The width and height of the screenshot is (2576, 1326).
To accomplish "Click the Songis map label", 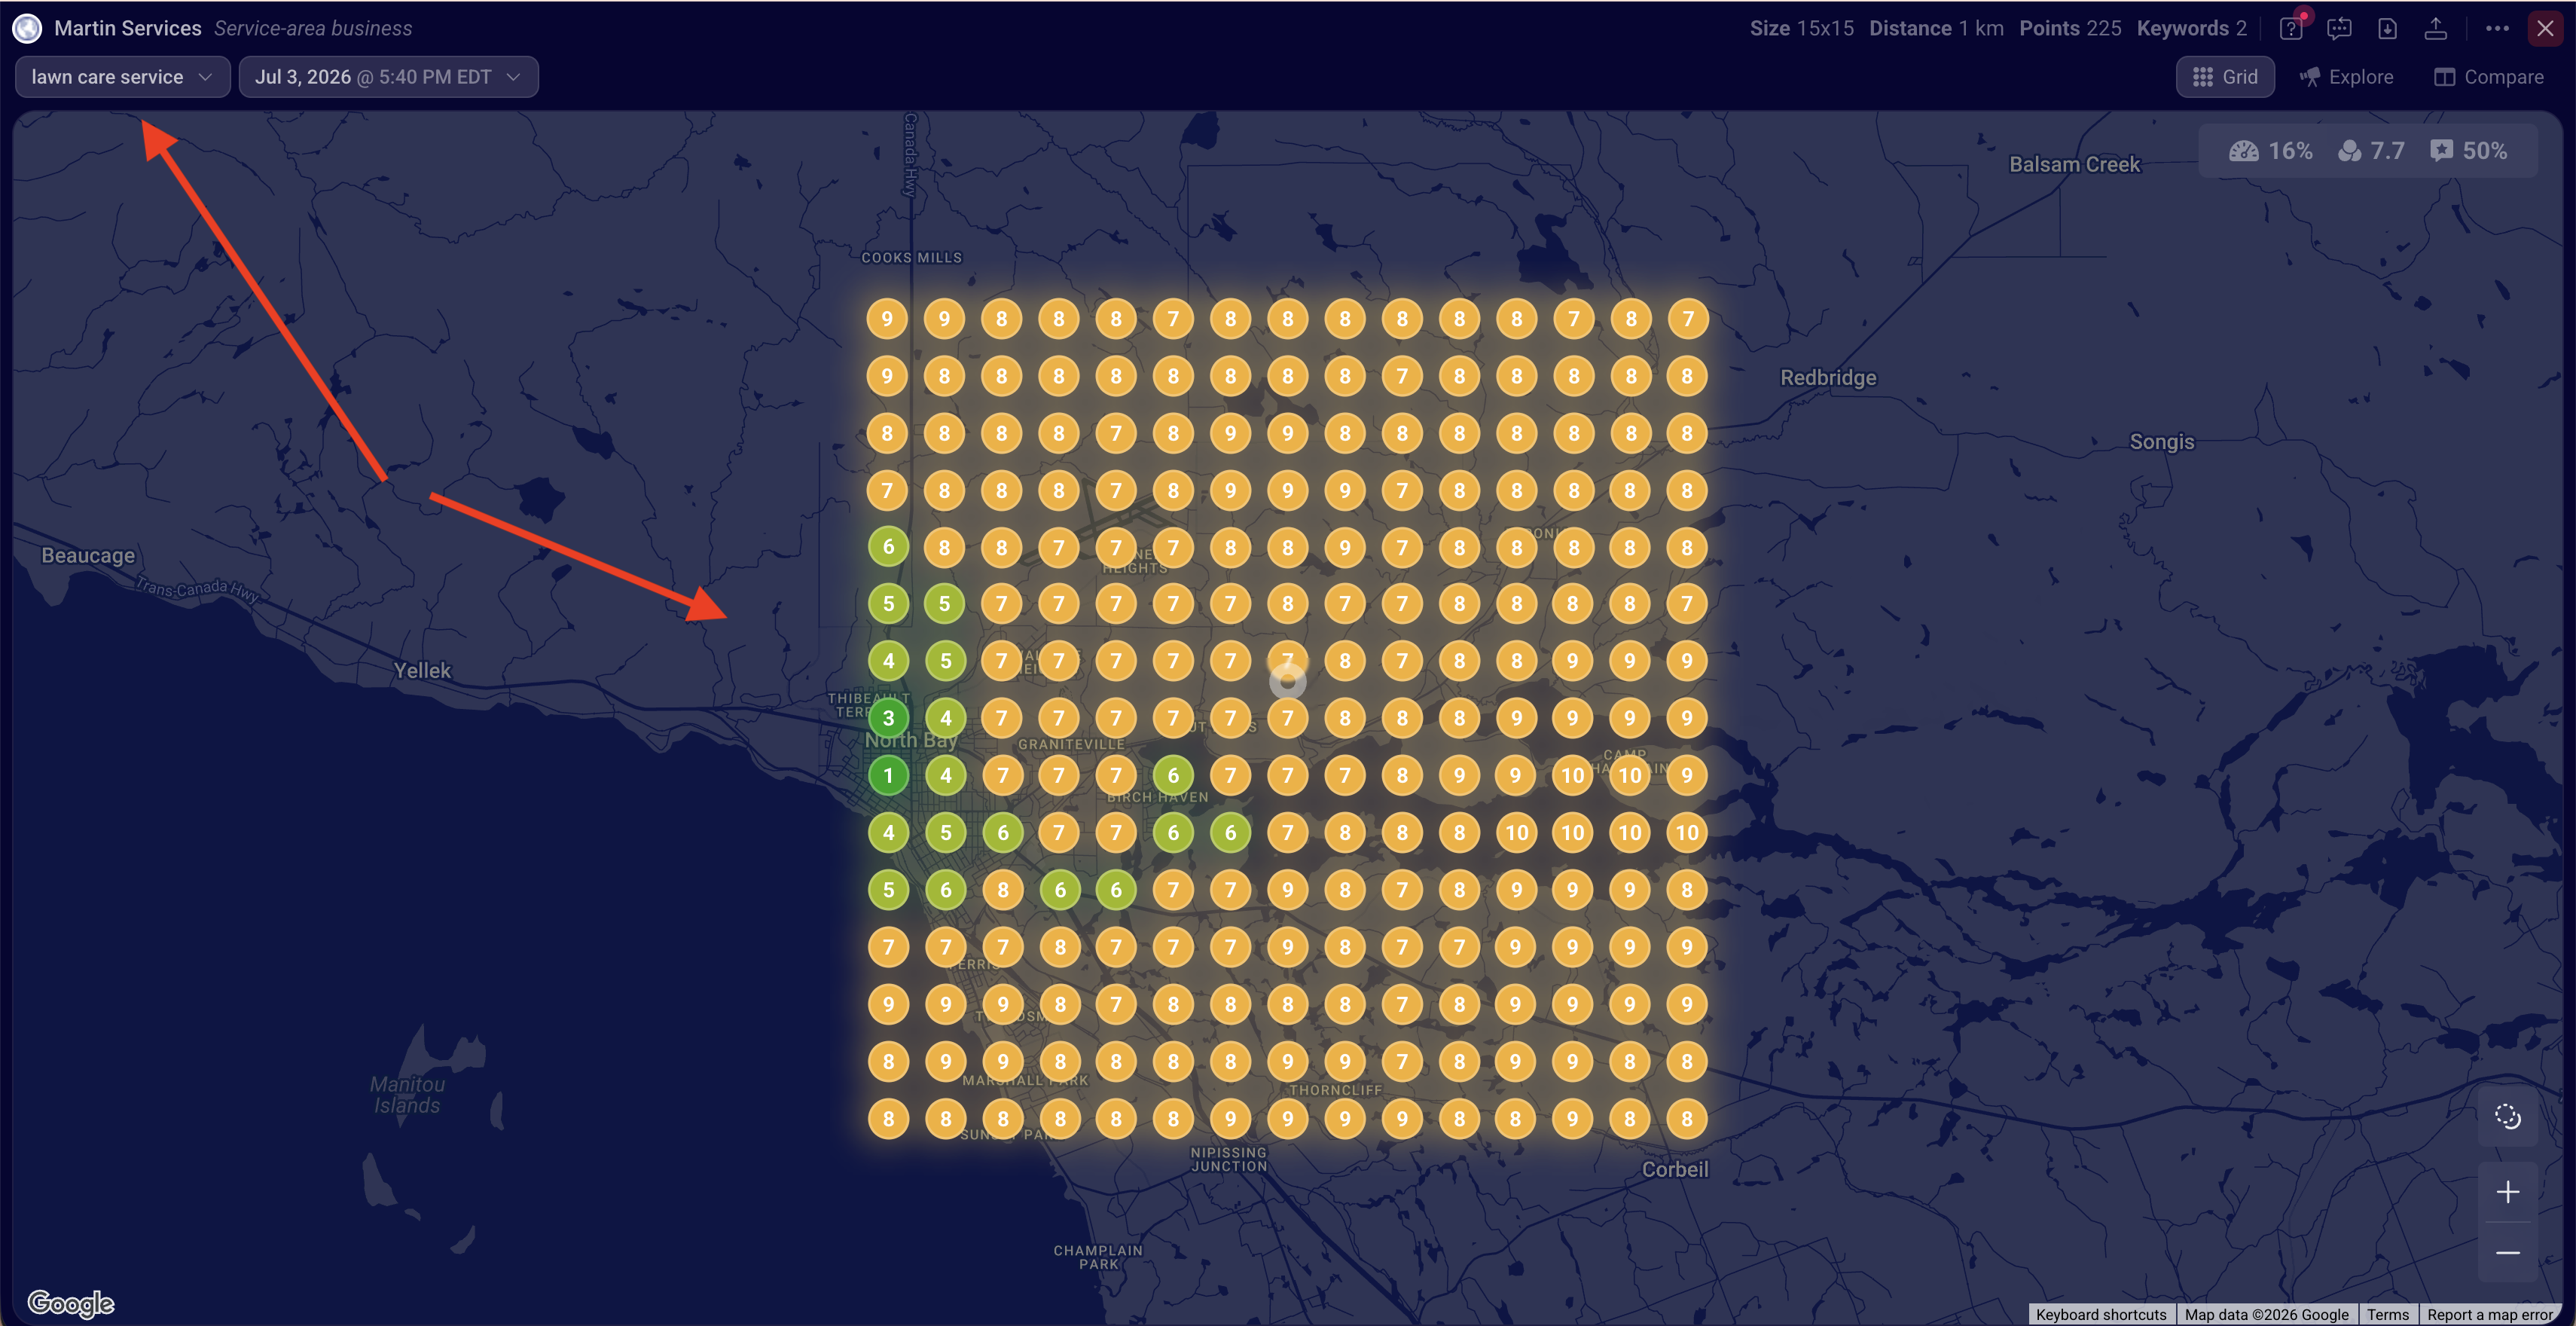I will click(2161, 442).
